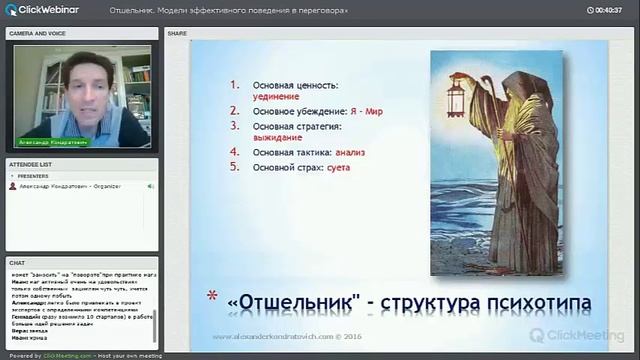Click the scrollbar in the chat panel

154,327
